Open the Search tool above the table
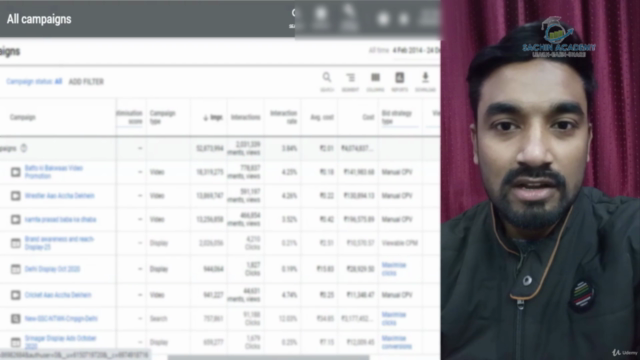This screenshot has width=640, height=360. [327, 82]
